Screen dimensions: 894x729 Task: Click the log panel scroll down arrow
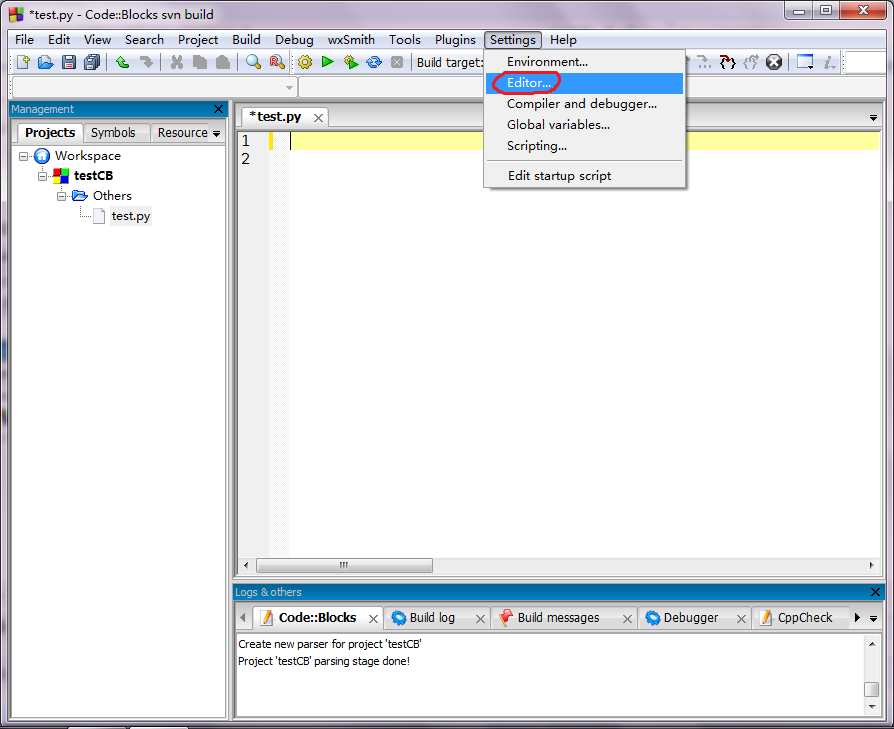point(872,707)
